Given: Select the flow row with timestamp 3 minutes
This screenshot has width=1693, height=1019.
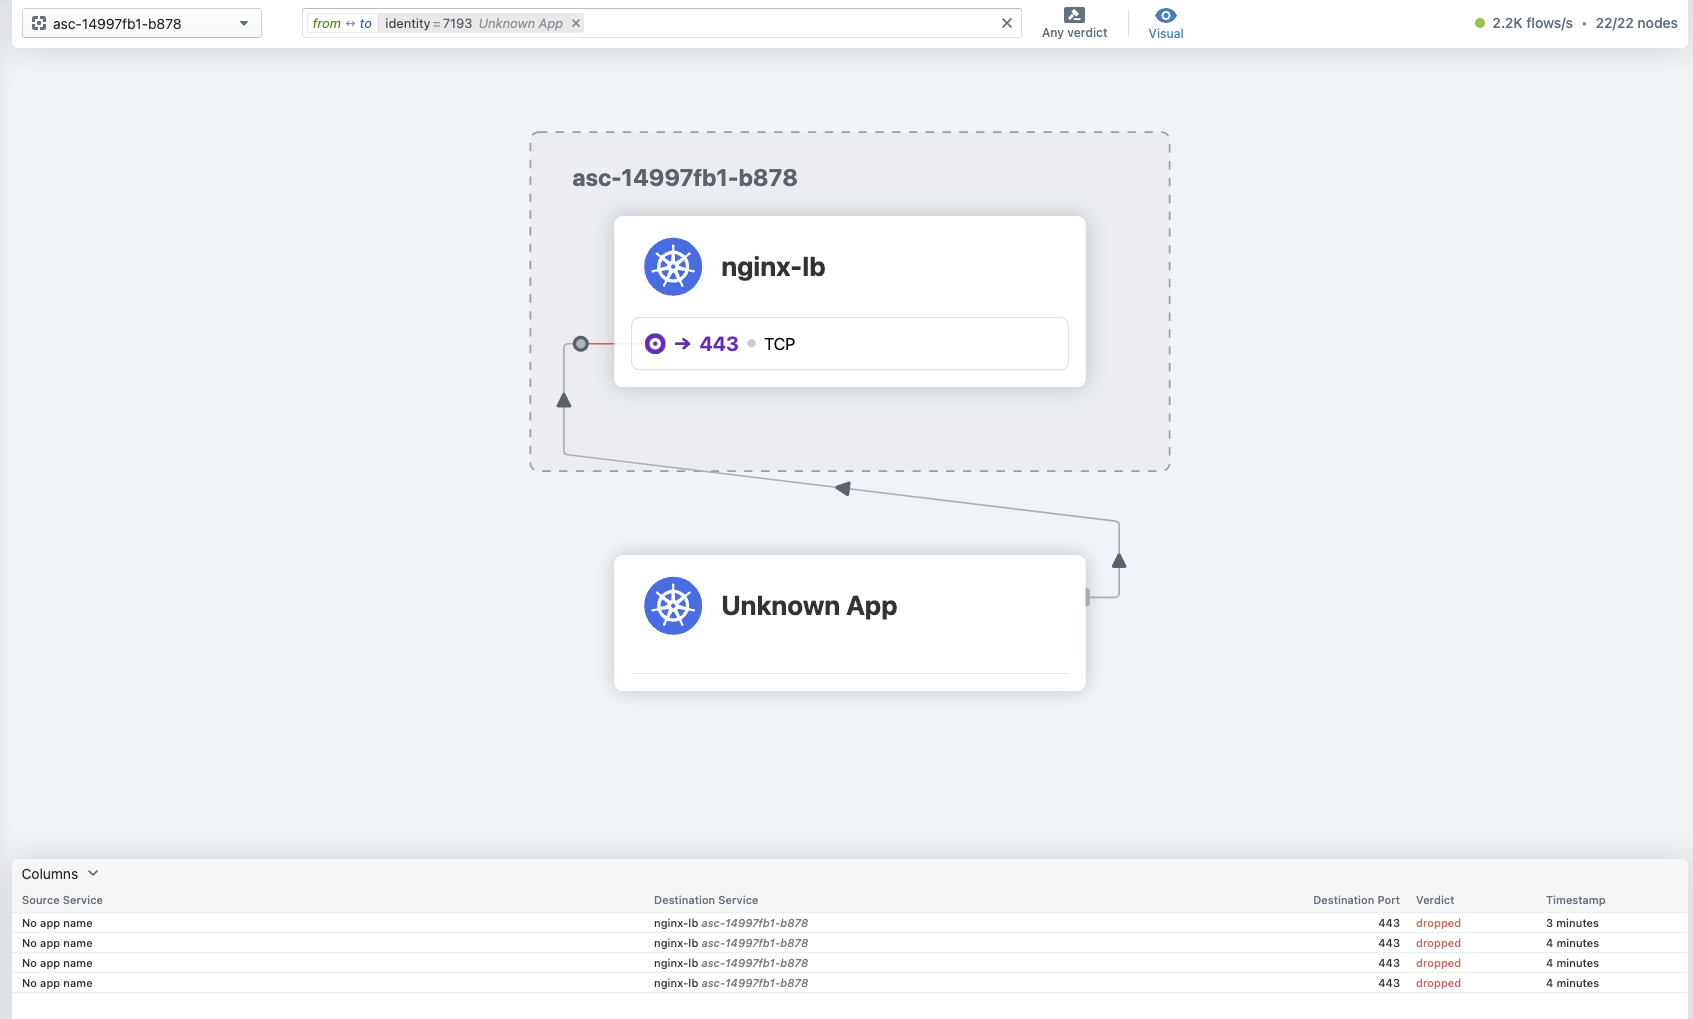Looking at the screenshot, I should click(x=850, y=923).
